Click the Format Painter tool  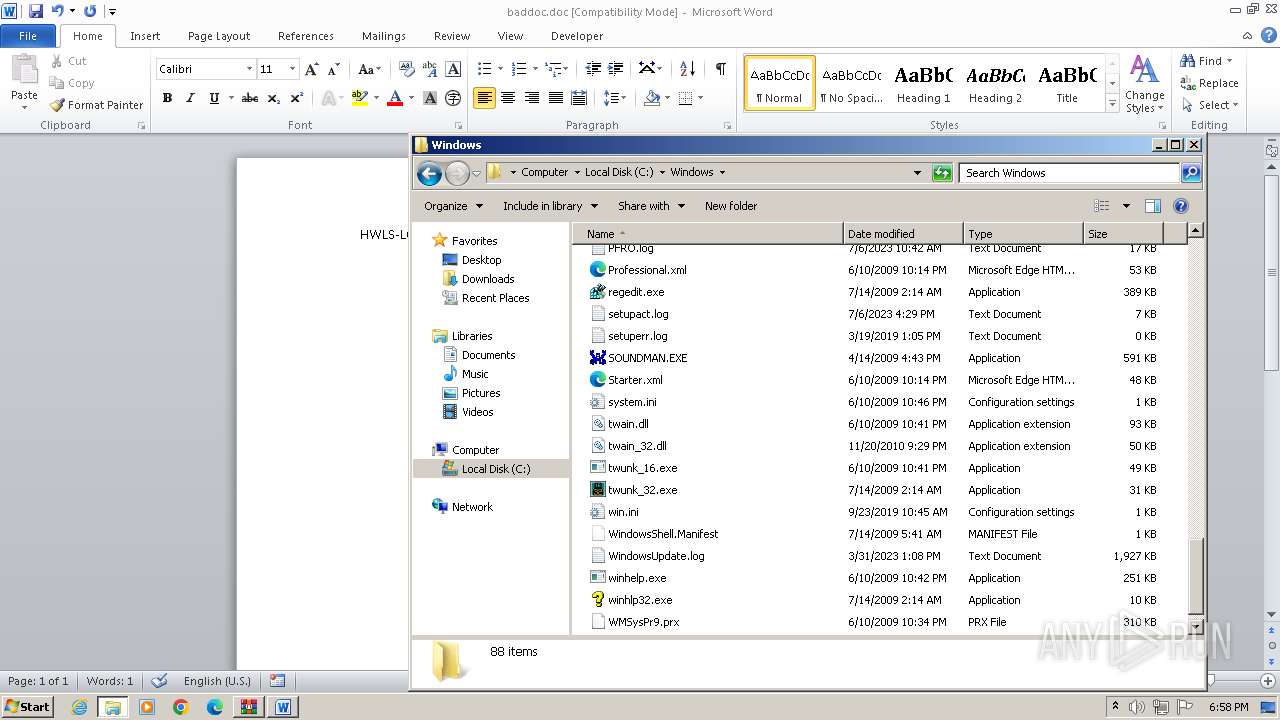pyautogui.click(x=97, y=105)
